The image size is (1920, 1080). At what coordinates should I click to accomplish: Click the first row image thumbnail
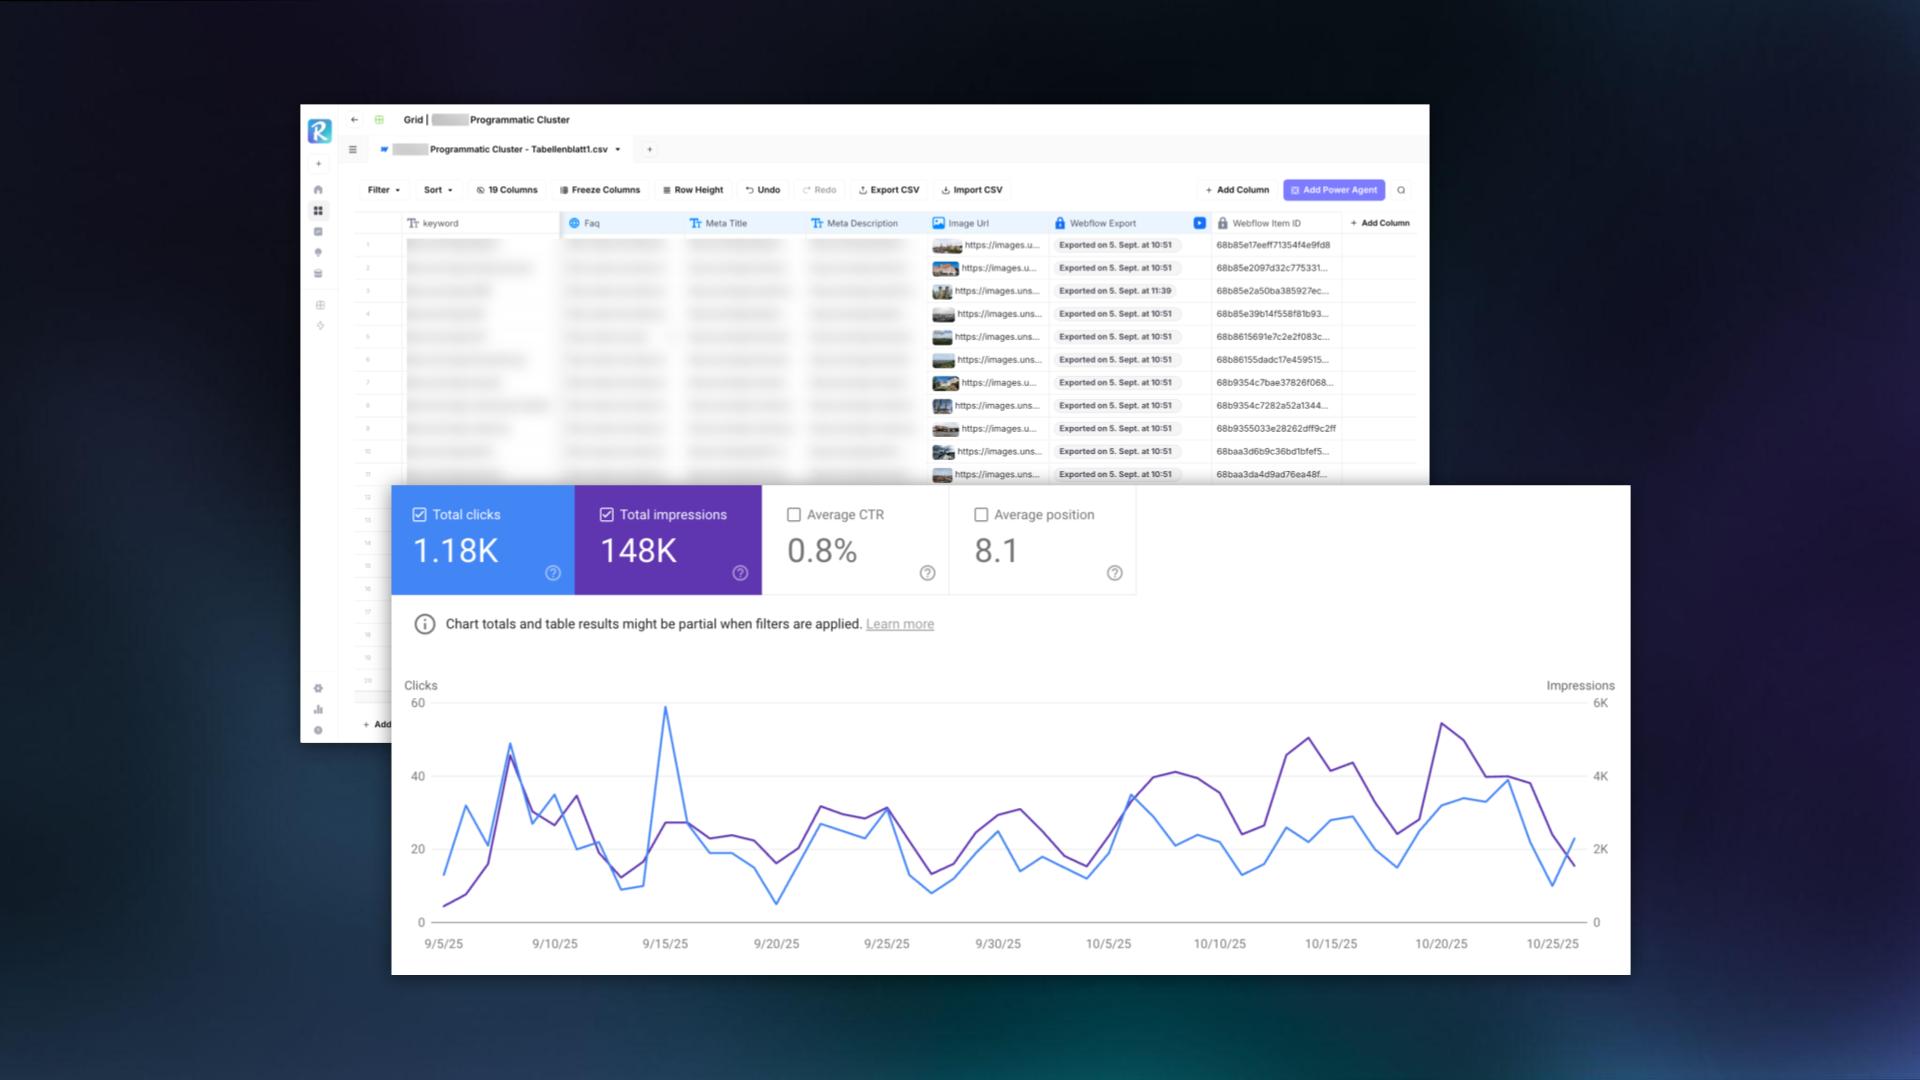[x=946, y=246]
